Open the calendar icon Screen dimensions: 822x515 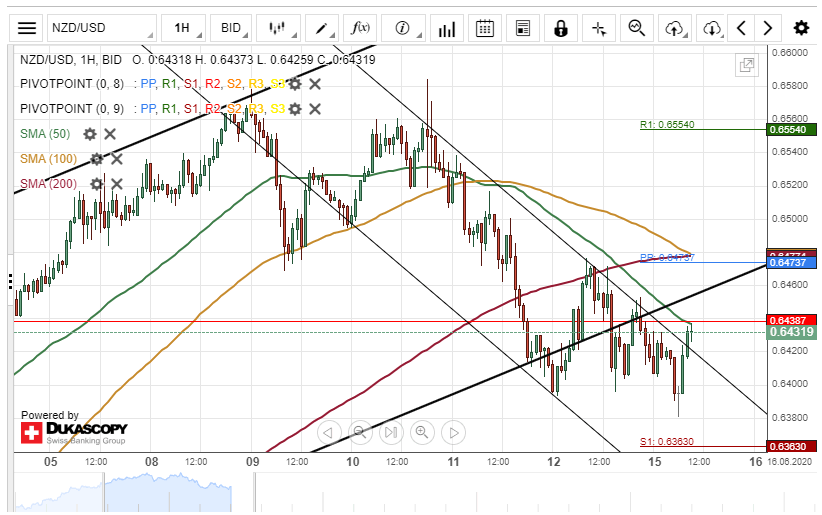click(x=485, y=28)
